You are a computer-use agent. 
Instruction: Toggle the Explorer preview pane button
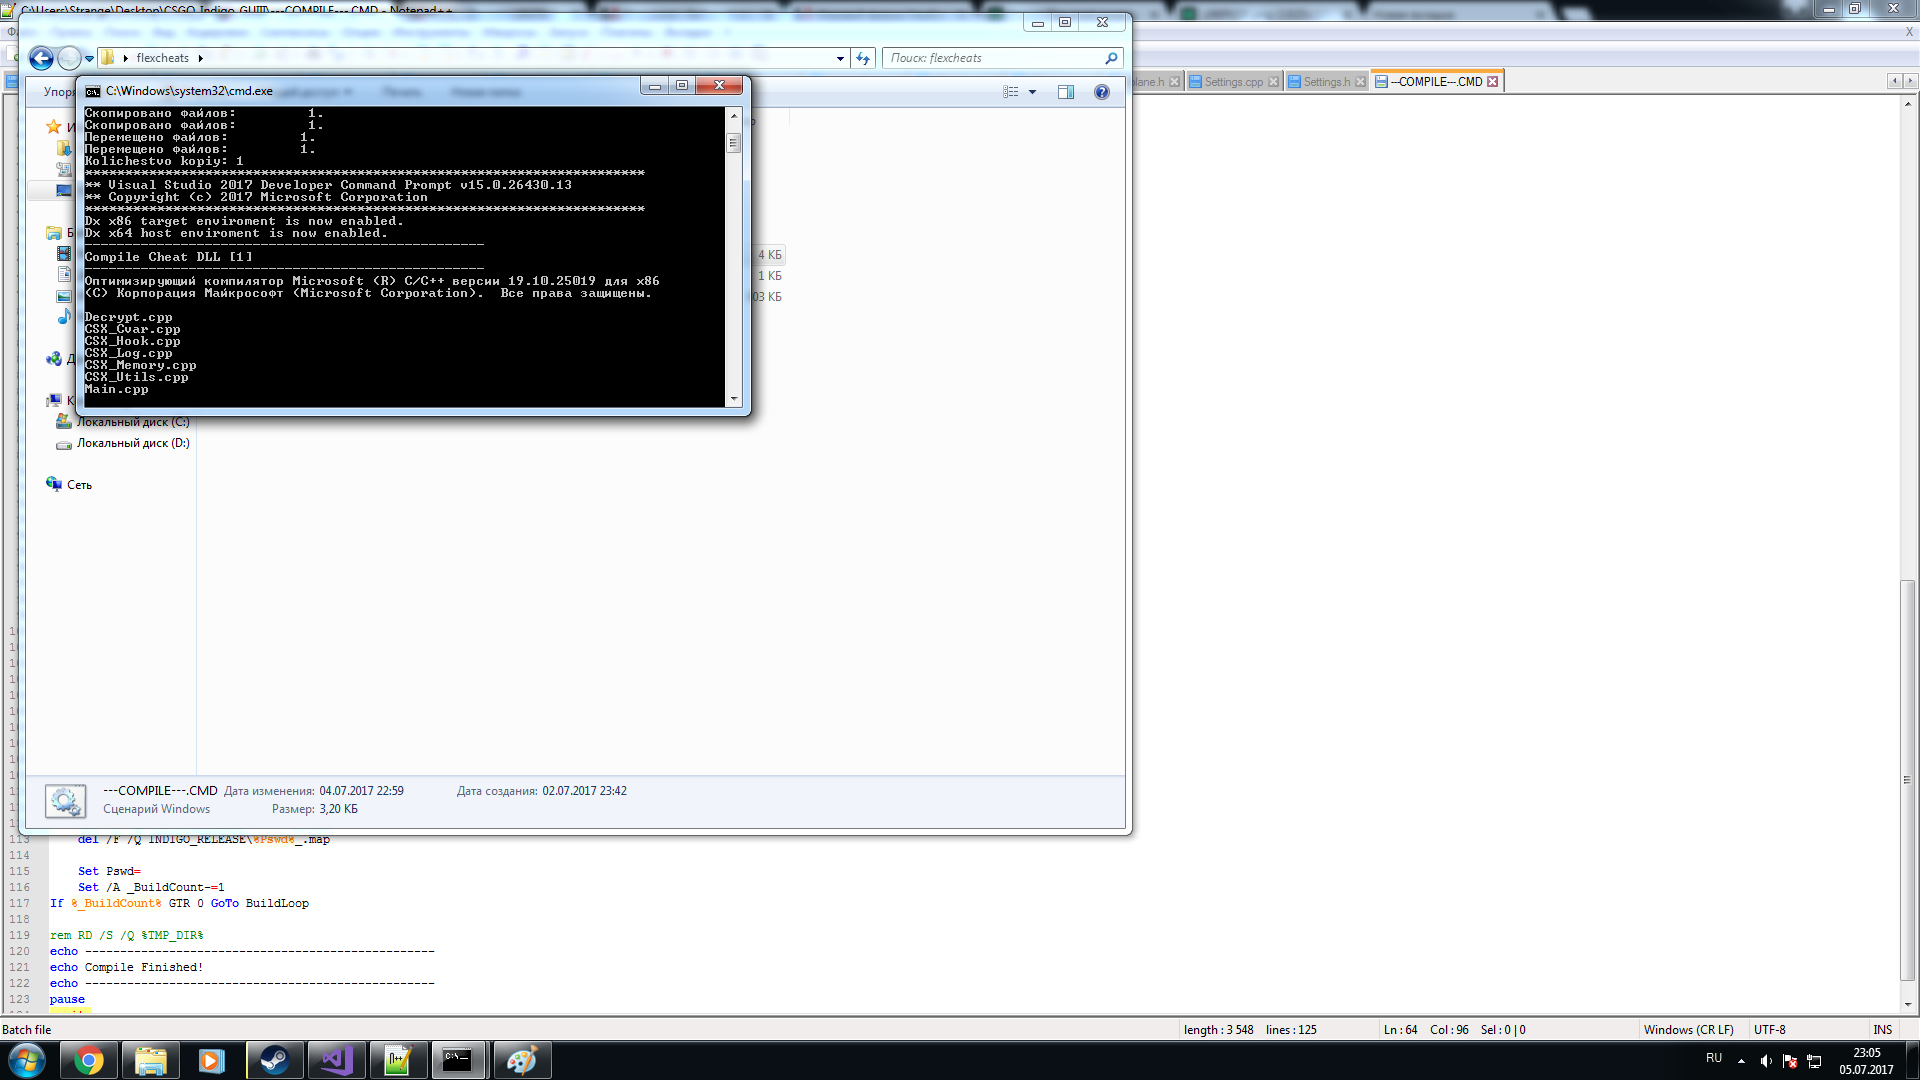[1066, 92]
